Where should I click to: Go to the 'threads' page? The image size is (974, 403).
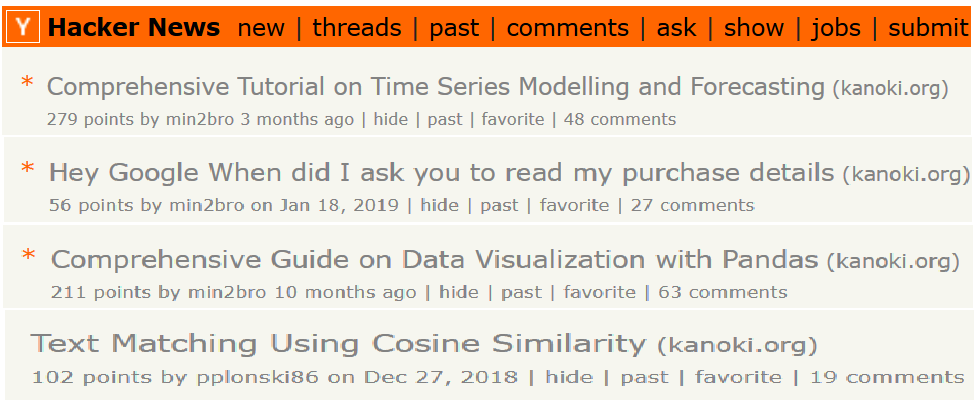point(357,28)
